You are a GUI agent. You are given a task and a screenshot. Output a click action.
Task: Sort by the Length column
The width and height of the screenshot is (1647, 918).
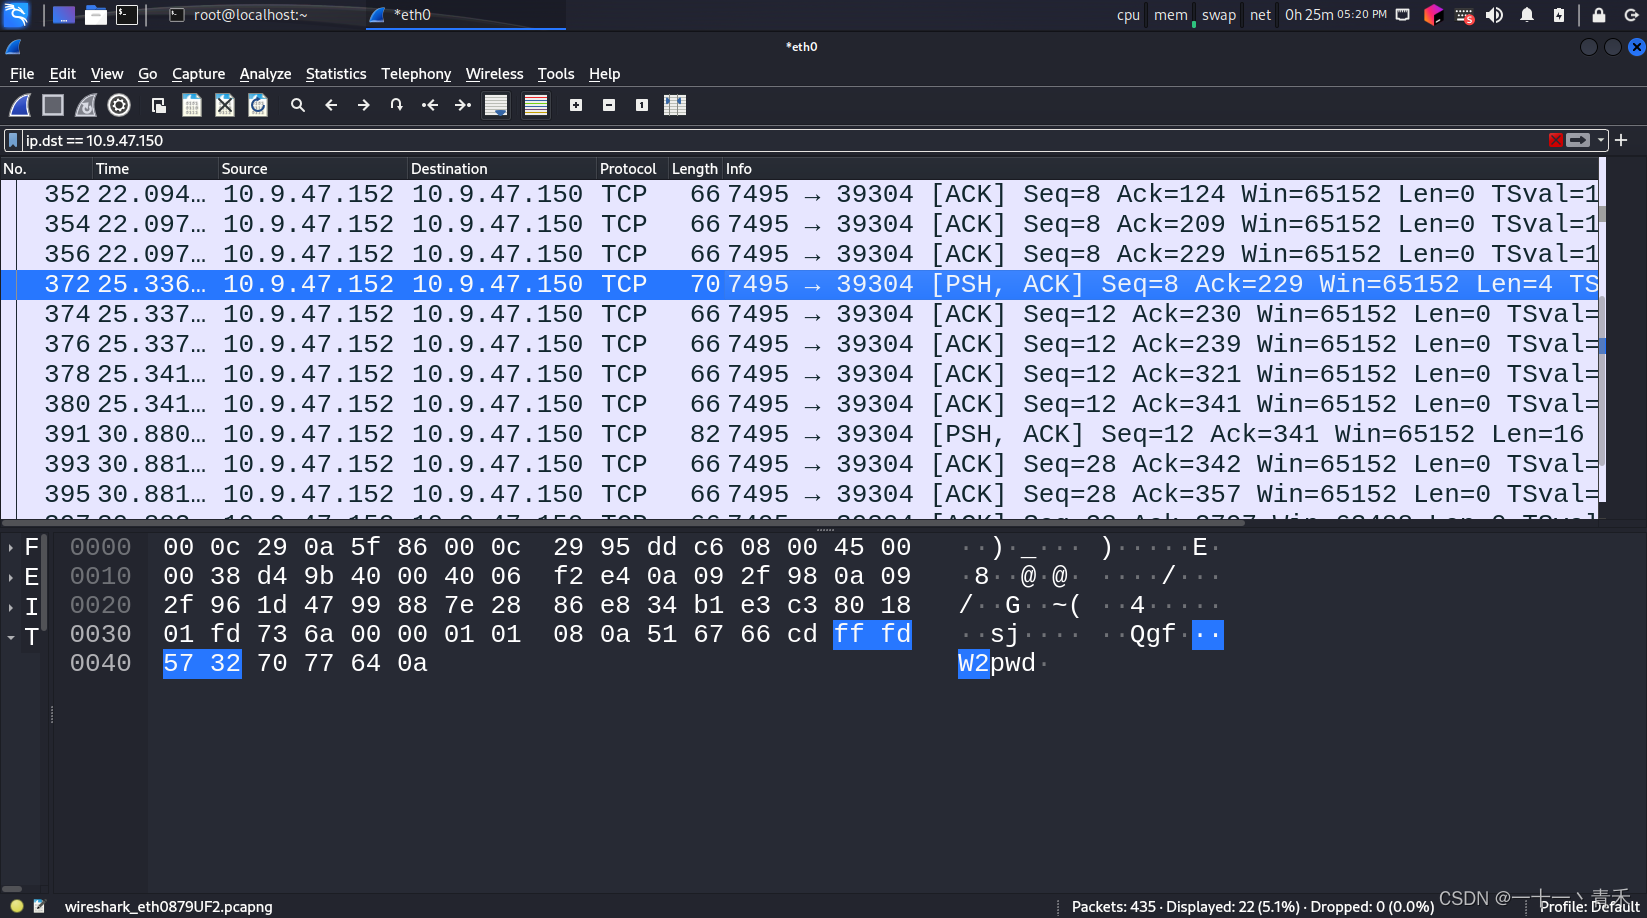[695, 169]
